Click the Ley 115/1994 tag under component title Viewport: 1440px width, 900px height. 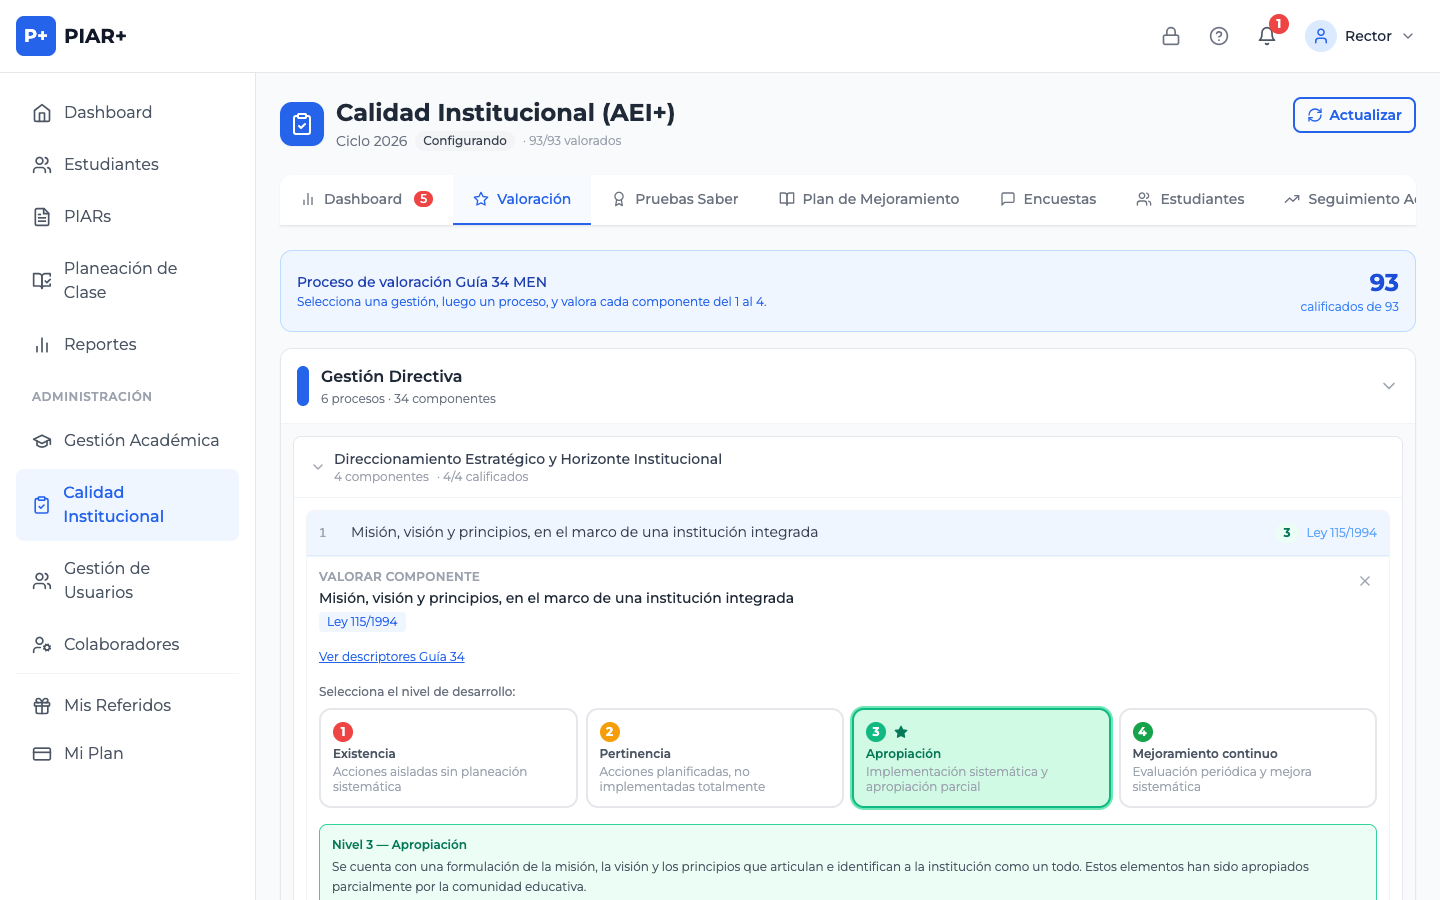tap(362, 622)
